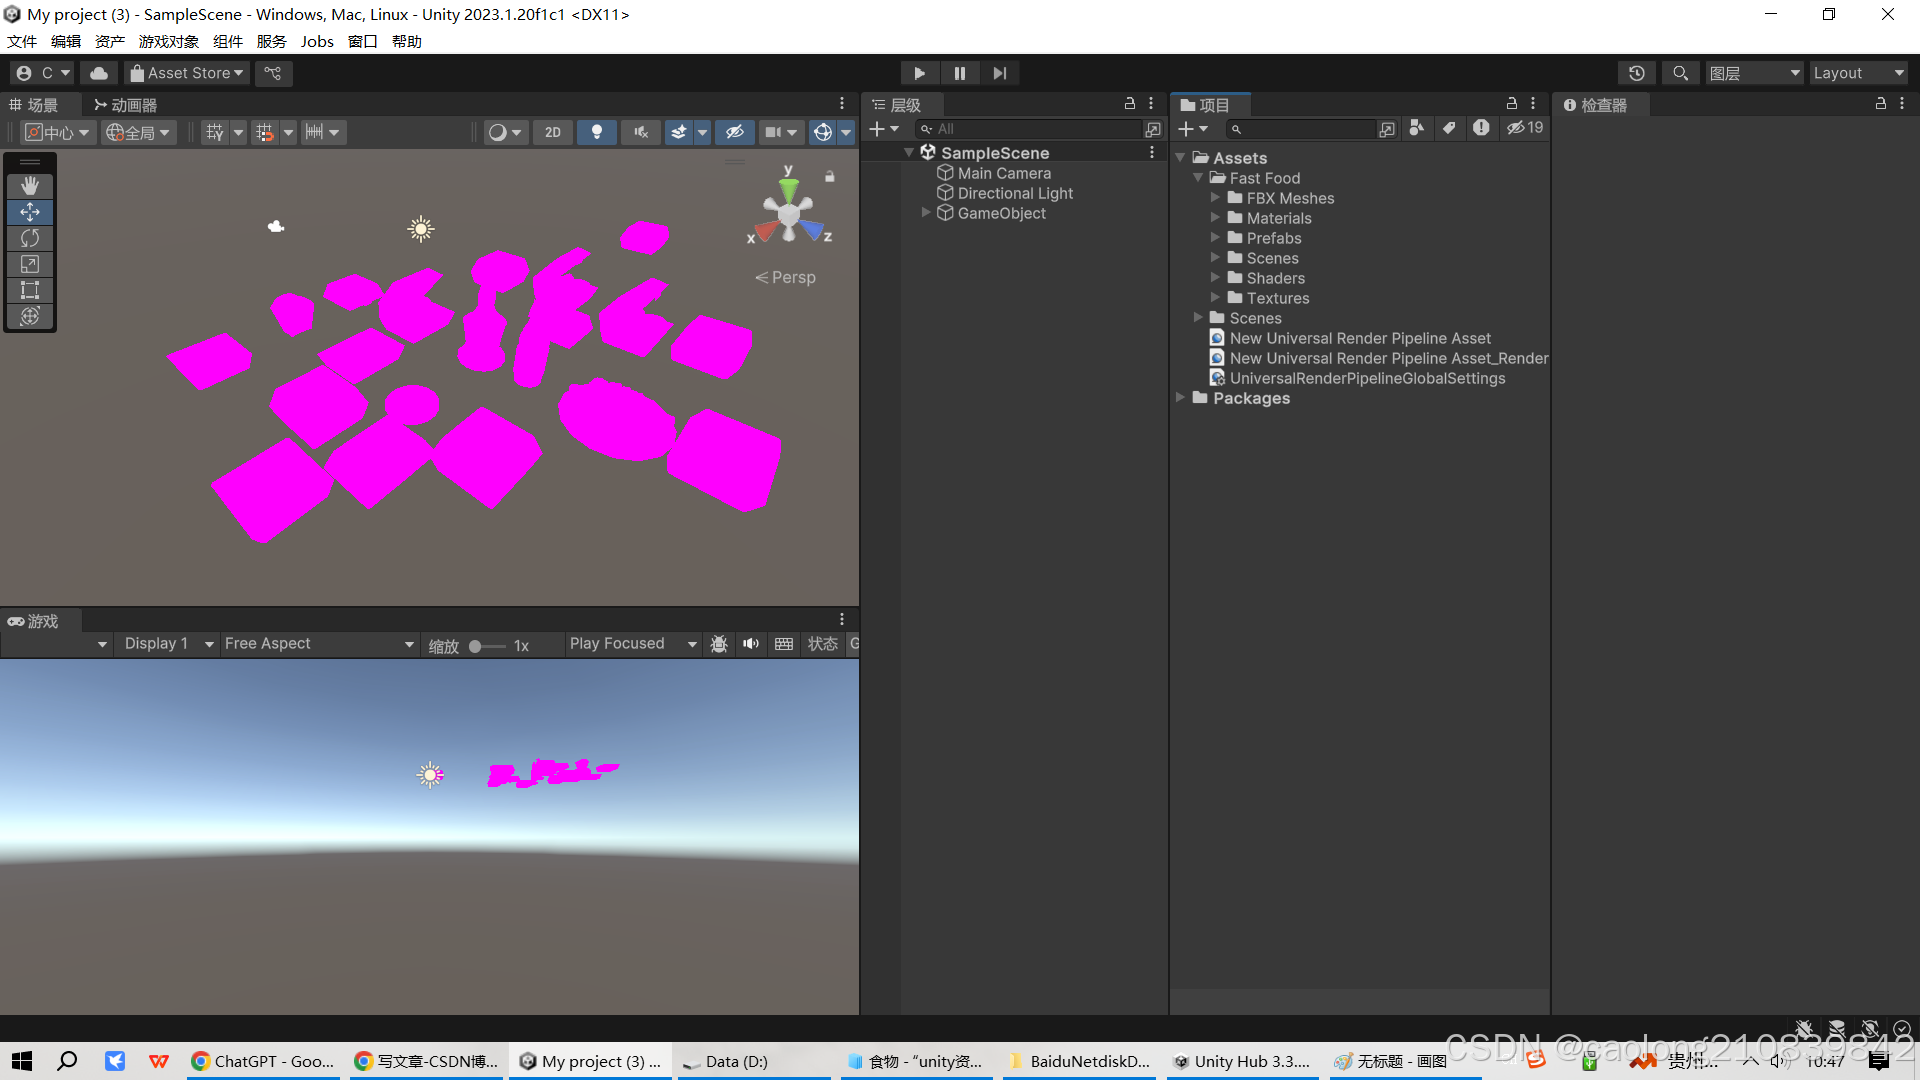Mute audio in Game view
1920x1080 pixels.
tap(751, 644)
